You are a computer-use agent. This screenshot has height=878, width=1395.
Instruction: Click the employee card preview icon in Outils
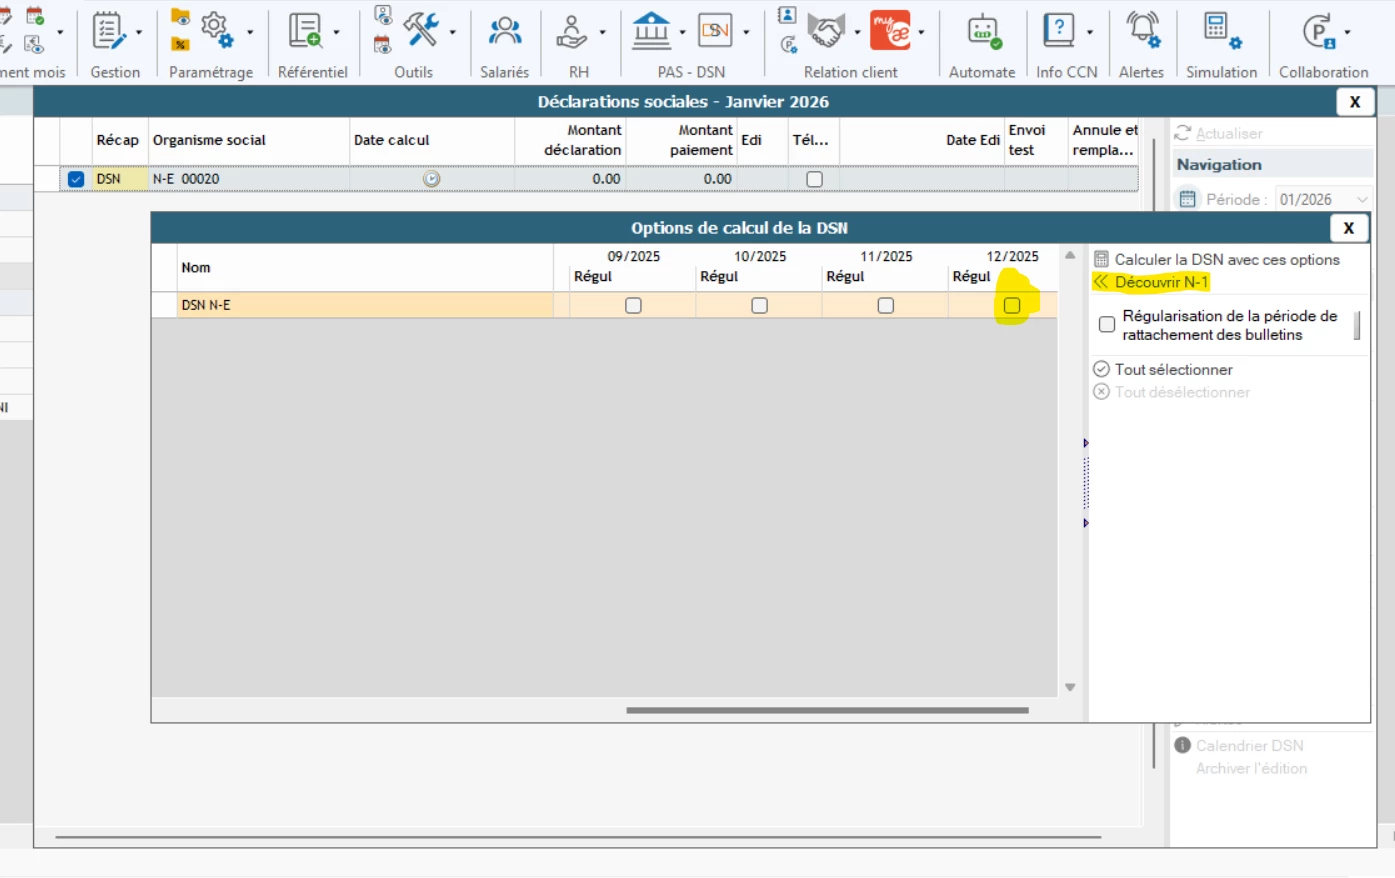pos(382,15)
